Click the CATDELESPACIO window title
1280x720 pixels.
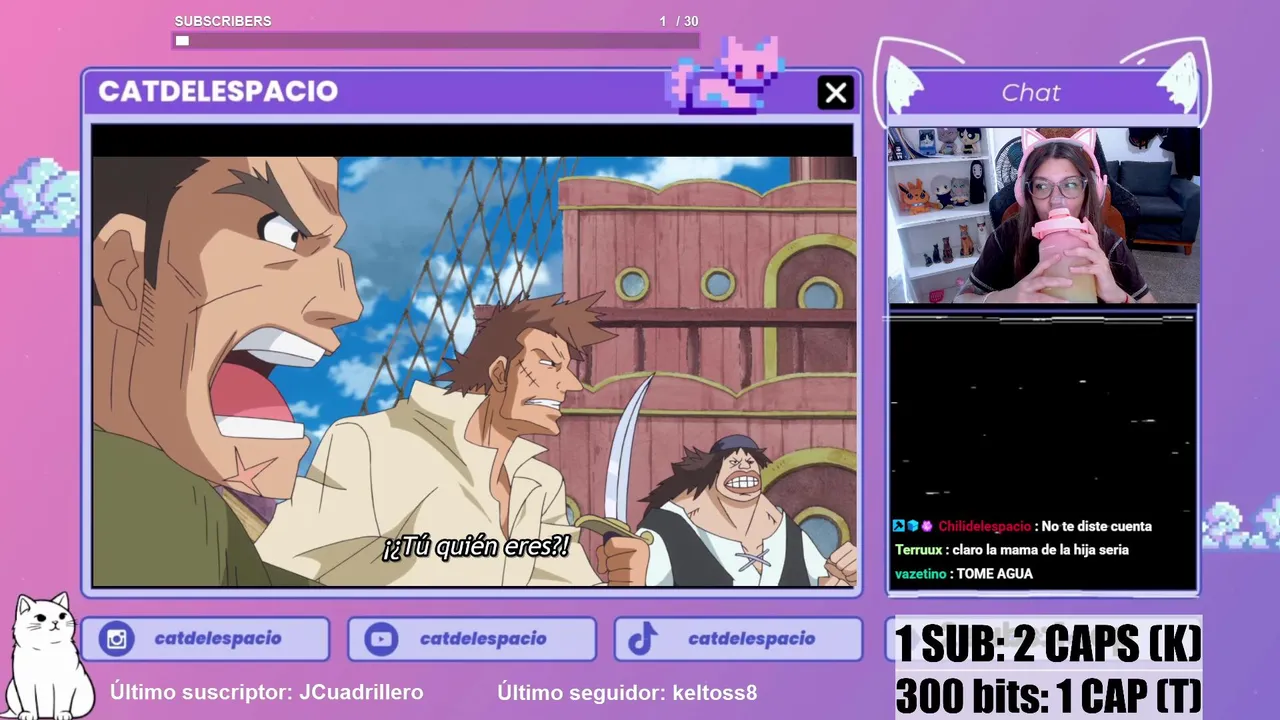pos(218,91)
